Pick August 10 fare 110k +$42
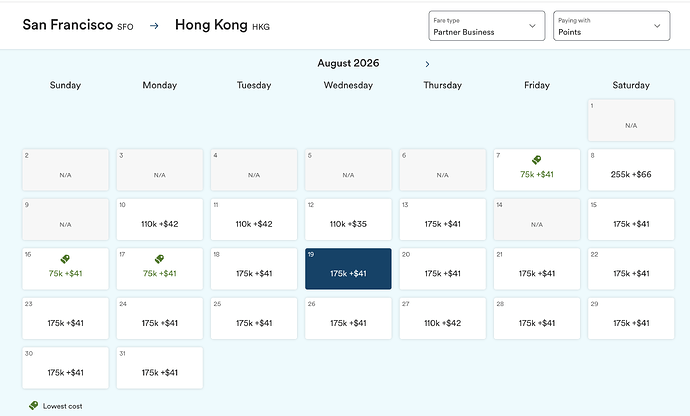The height and width of the screenshot is (416, 690). point(160,219)
